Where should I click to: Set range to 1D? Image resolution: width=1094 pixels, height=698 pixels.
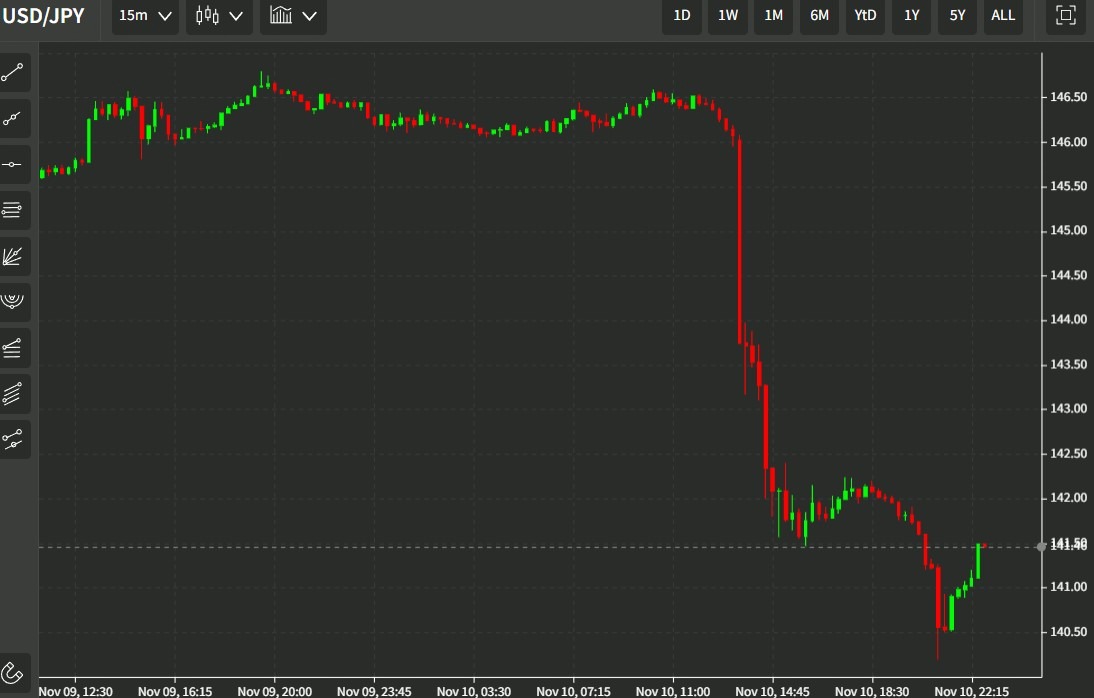[682, 15]
